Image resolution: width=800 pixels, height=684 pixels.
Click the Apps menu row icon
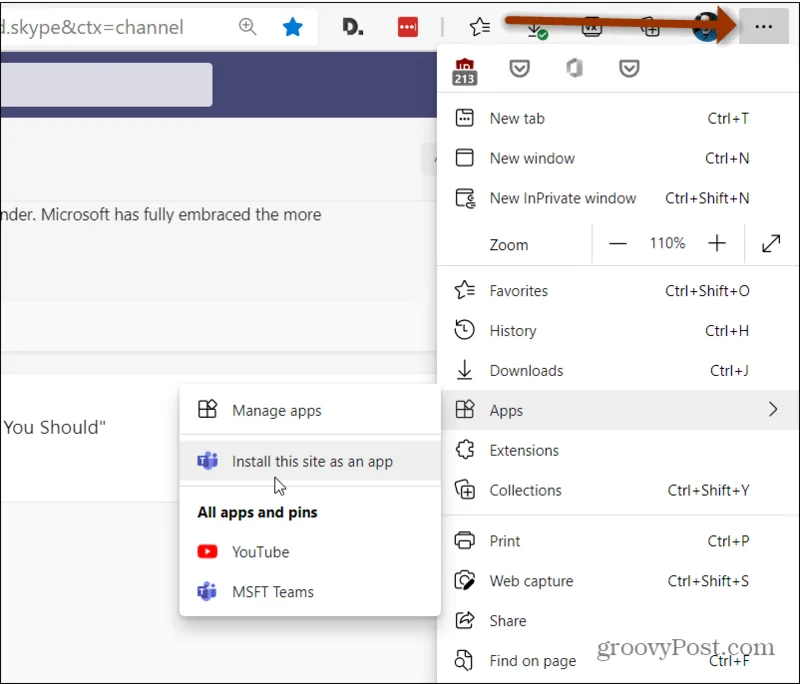point(464,410)
